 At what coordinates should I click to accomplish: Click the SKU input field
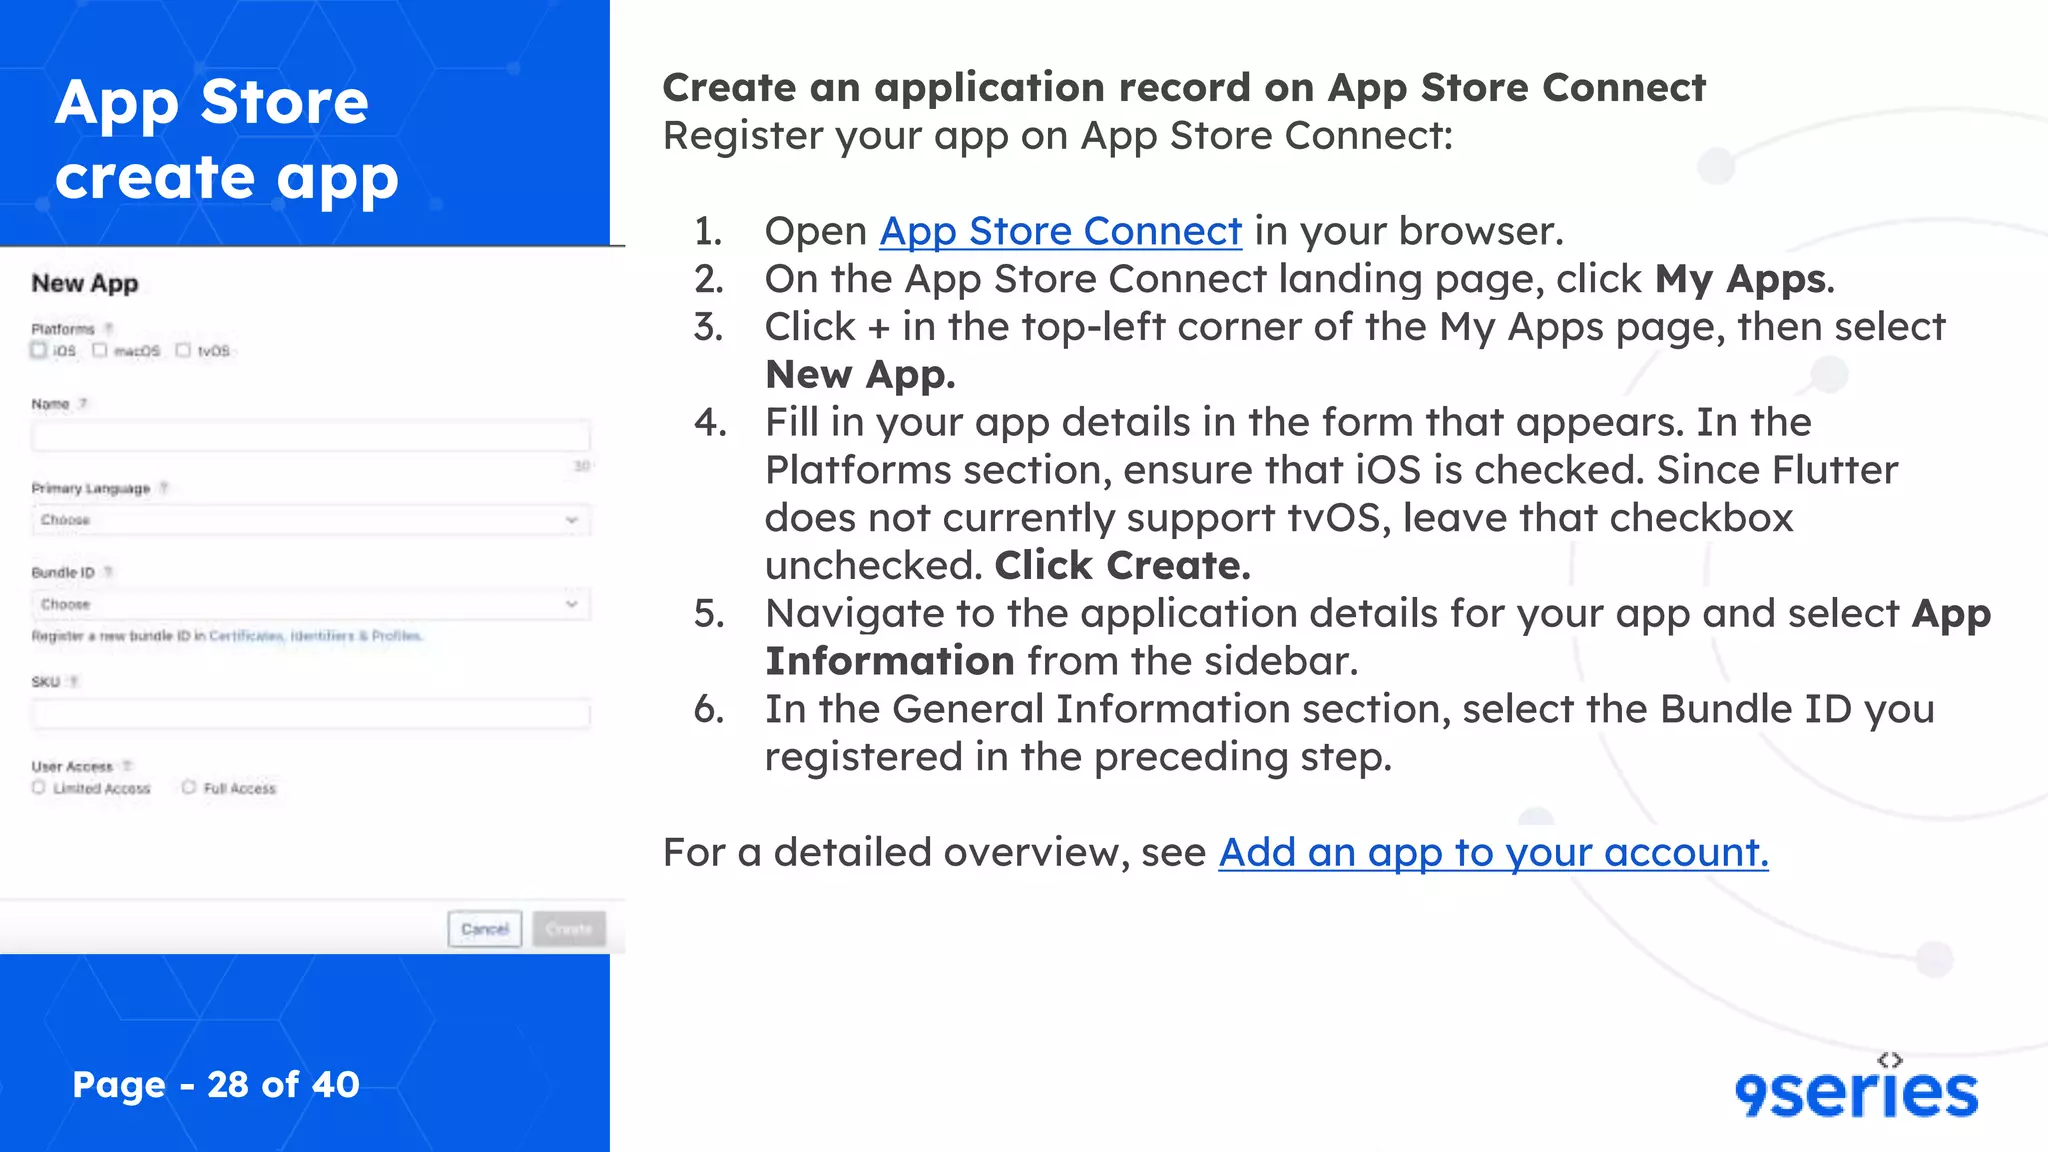coord(311,714)
